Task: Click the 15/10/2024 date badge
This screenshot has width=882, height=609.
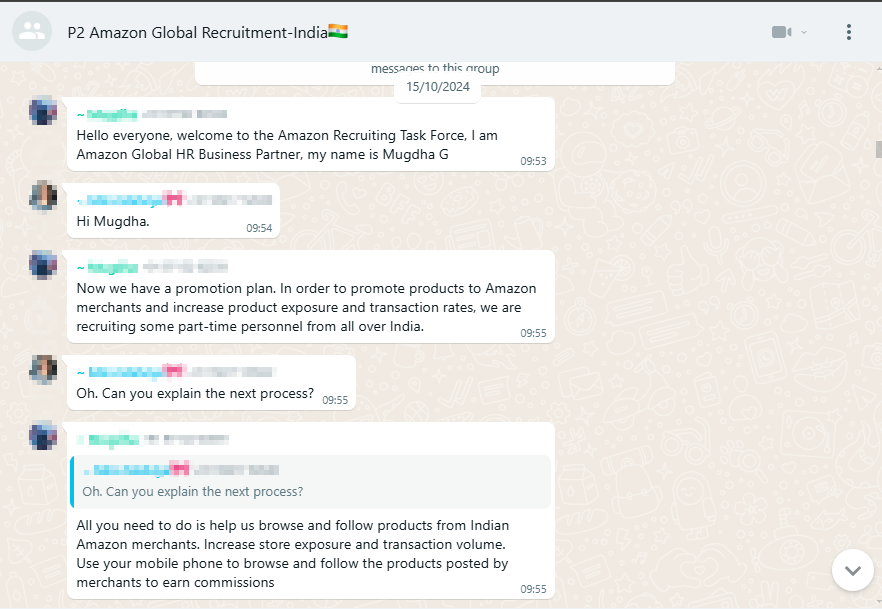Action: tap(438, 87)
